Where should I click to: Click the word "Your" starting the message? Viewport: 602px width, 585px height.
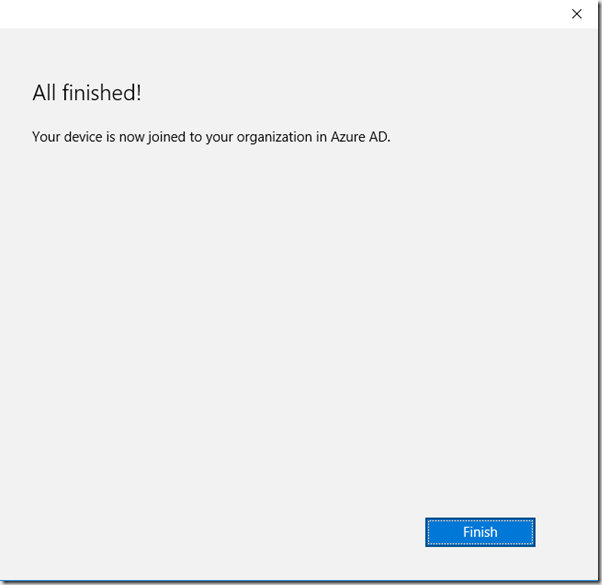[46, 137]
